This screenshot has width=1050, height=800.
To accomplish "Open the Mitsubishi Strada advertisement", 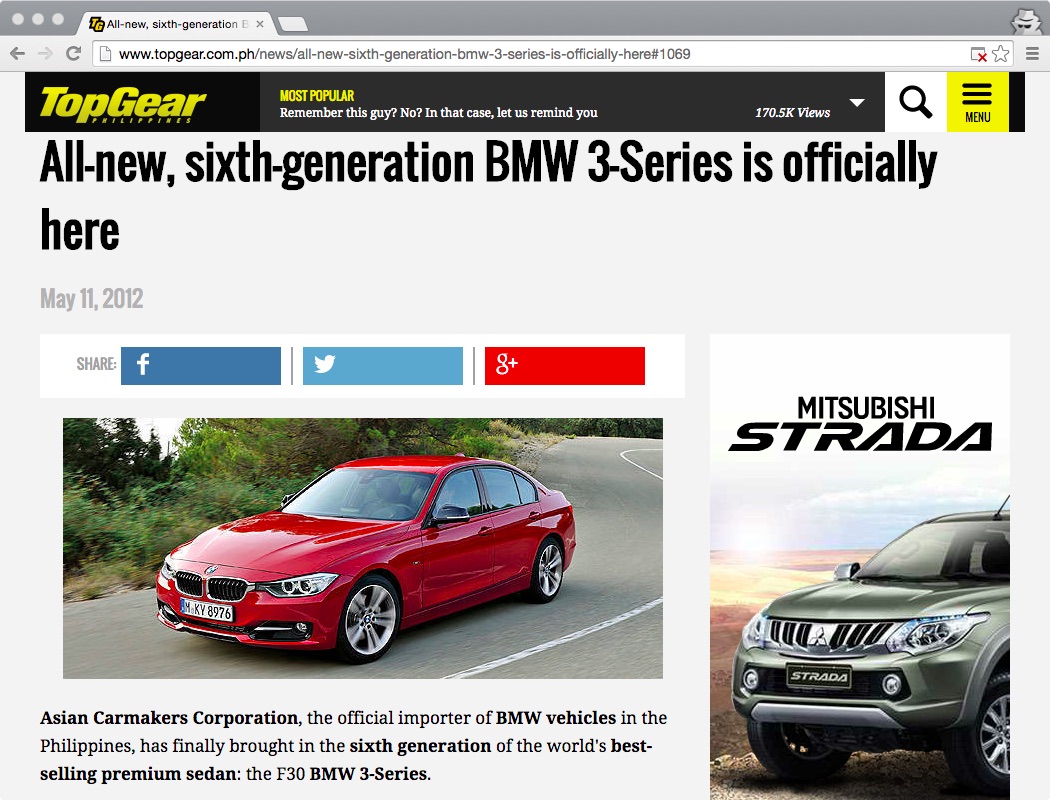I will tap(860, 567).
